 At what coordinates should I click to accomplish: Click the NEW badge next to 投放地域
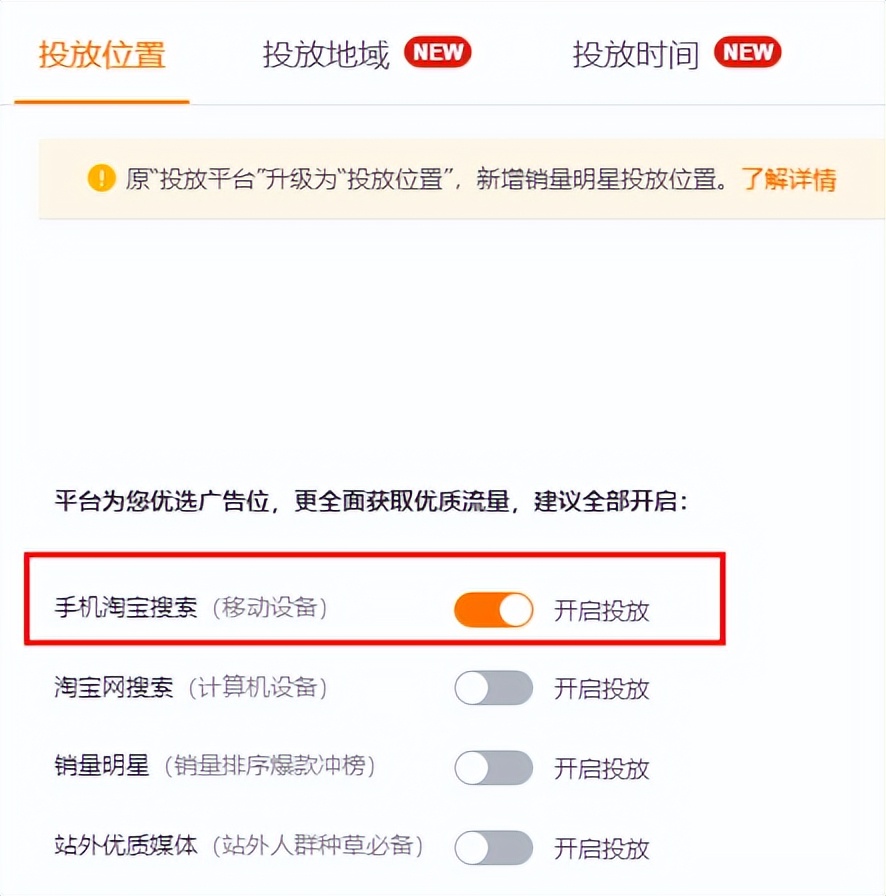coord(437,52)
